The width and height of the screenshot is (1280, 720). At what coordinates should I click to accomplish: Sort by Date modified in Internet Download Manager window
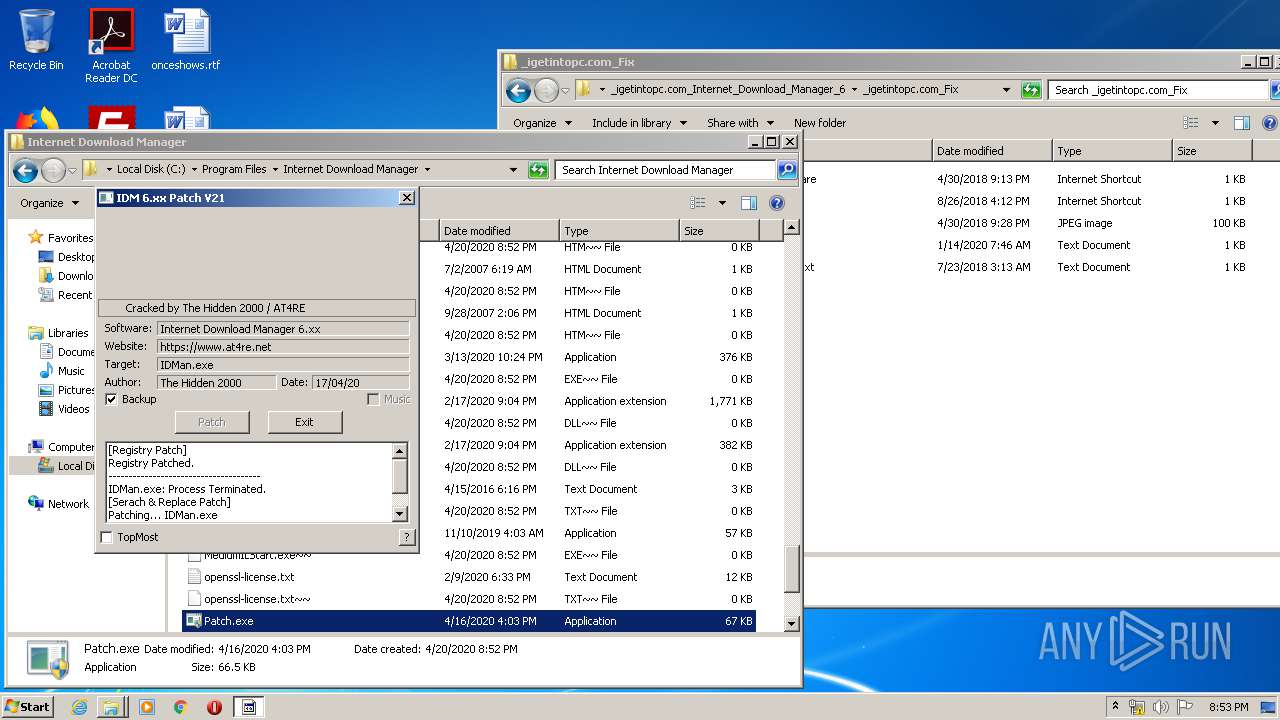(499, 231)
